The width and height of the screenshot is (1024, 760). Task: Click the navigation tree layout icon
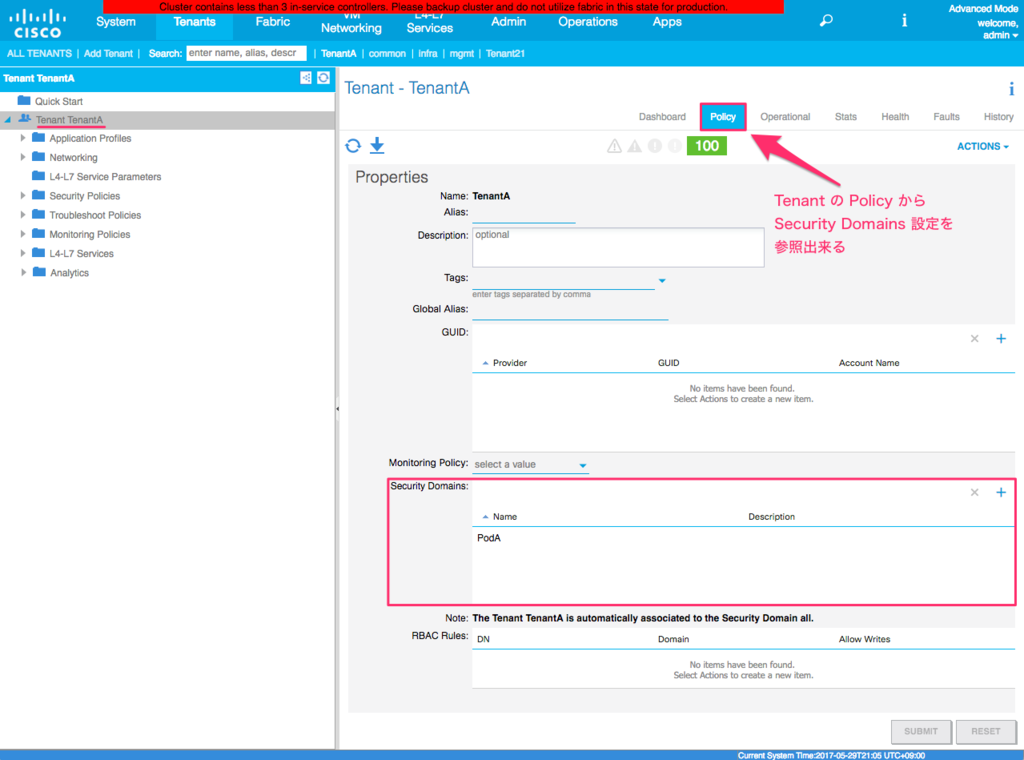306,78
